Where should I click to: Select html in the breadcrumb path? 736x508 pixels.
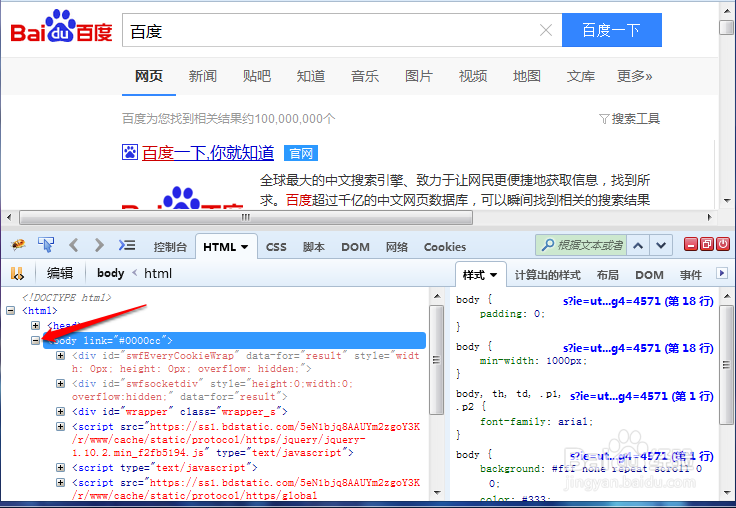[x=158, y=273]
